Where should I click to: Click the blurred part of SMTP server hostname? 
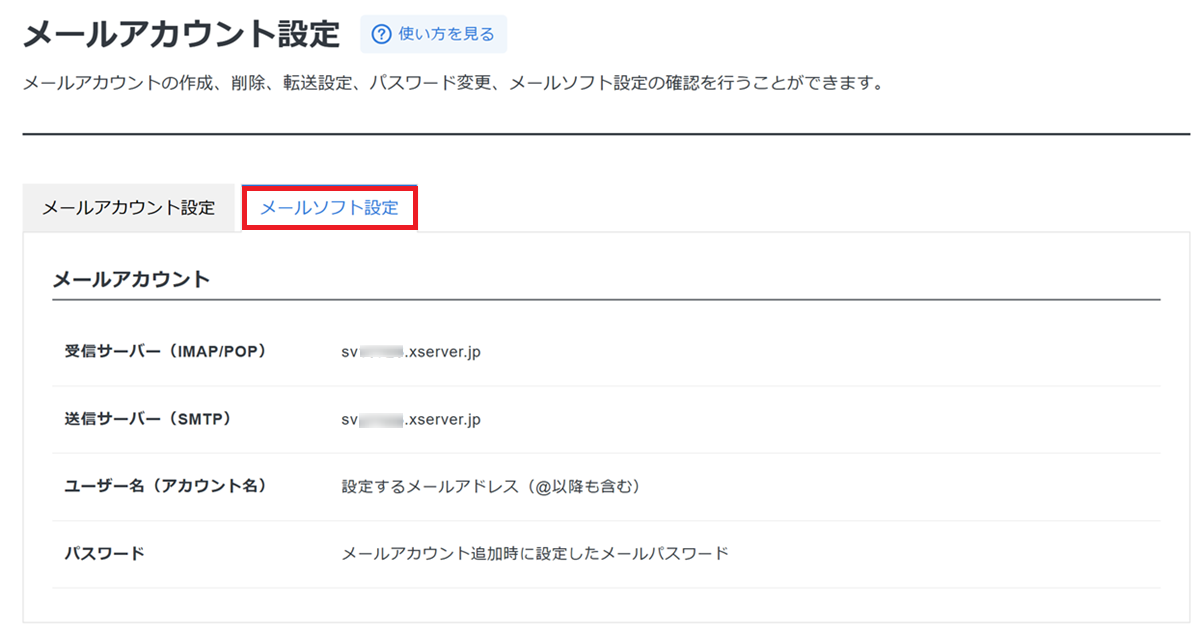(381, 419)
